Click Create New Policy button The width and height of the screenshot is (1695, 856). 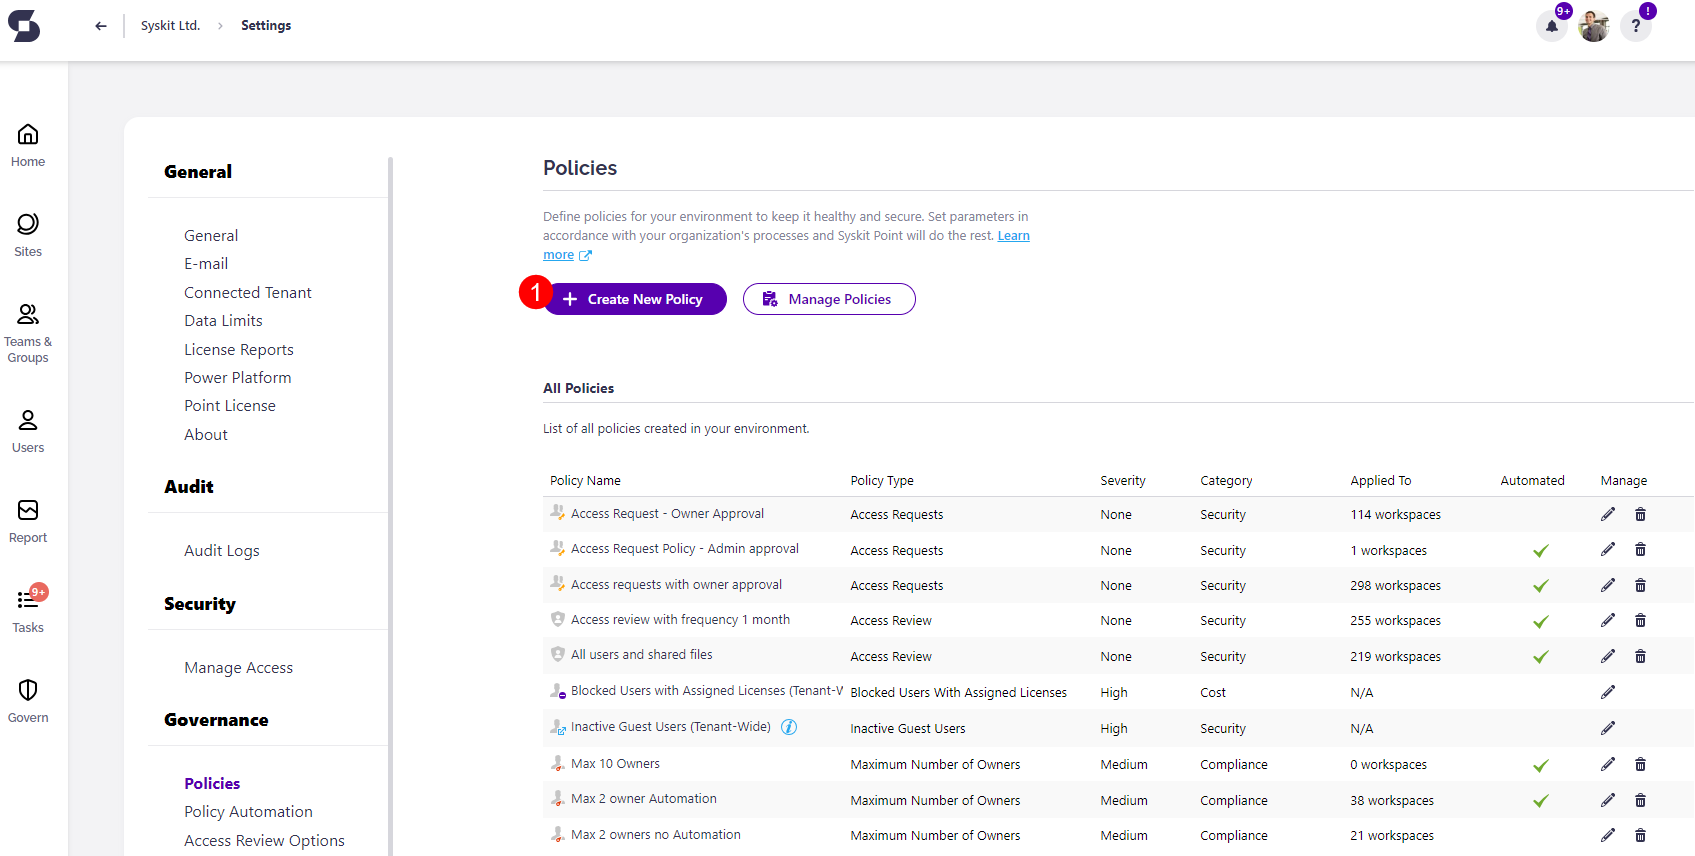click(634, 299)
